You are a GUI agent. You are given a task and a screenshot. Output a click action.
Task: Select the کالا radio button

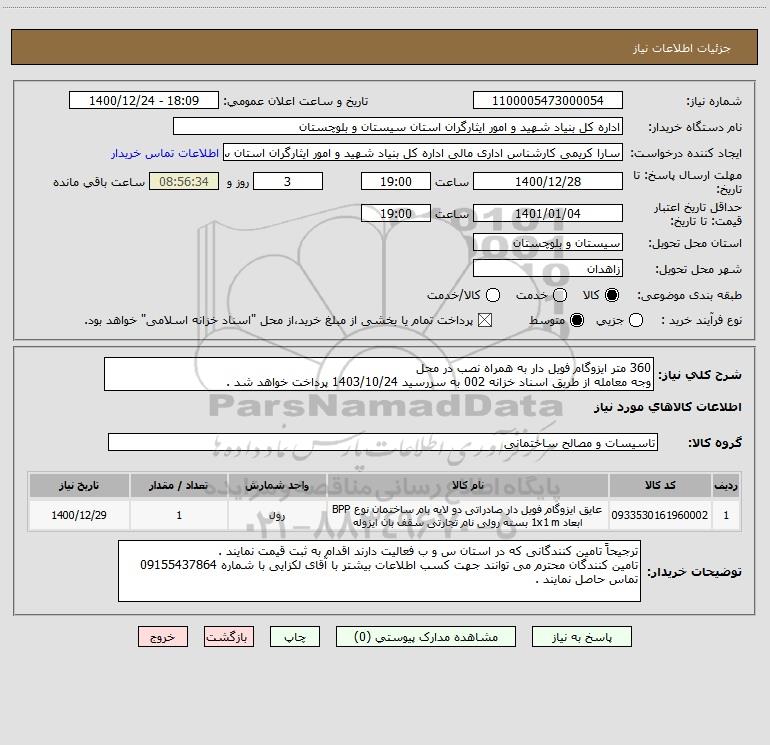click(x=612, y=295)
